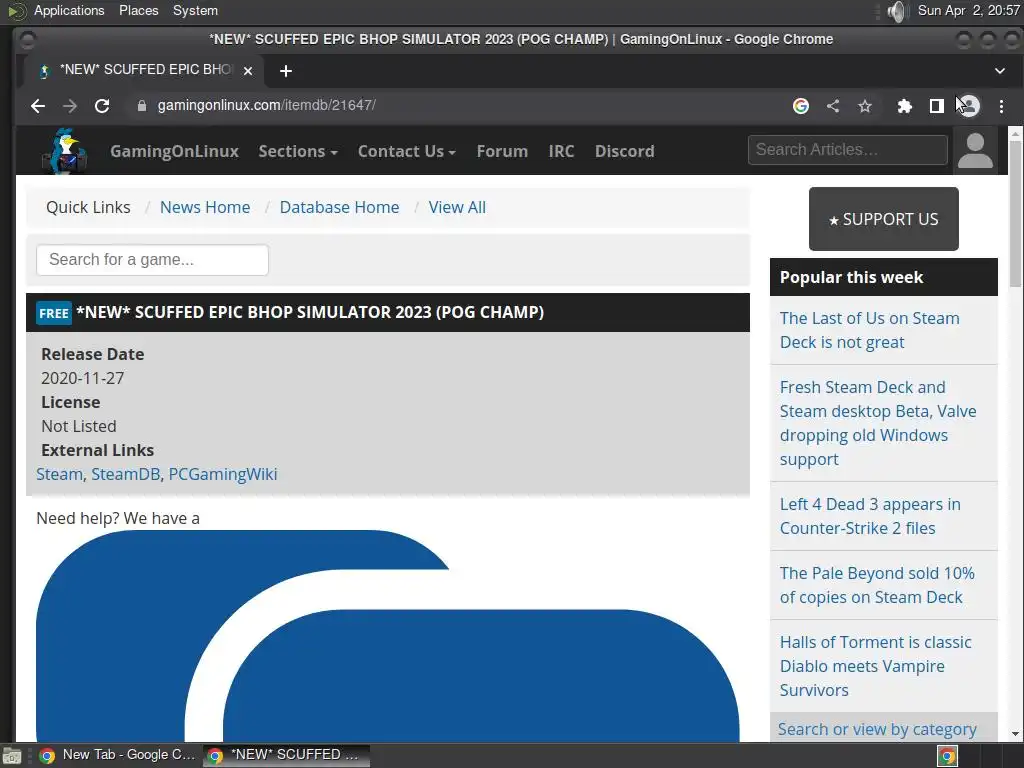Open the IRC nav link
The width and height of the screenshot is (1024, 768).
(x=561, y=151)
